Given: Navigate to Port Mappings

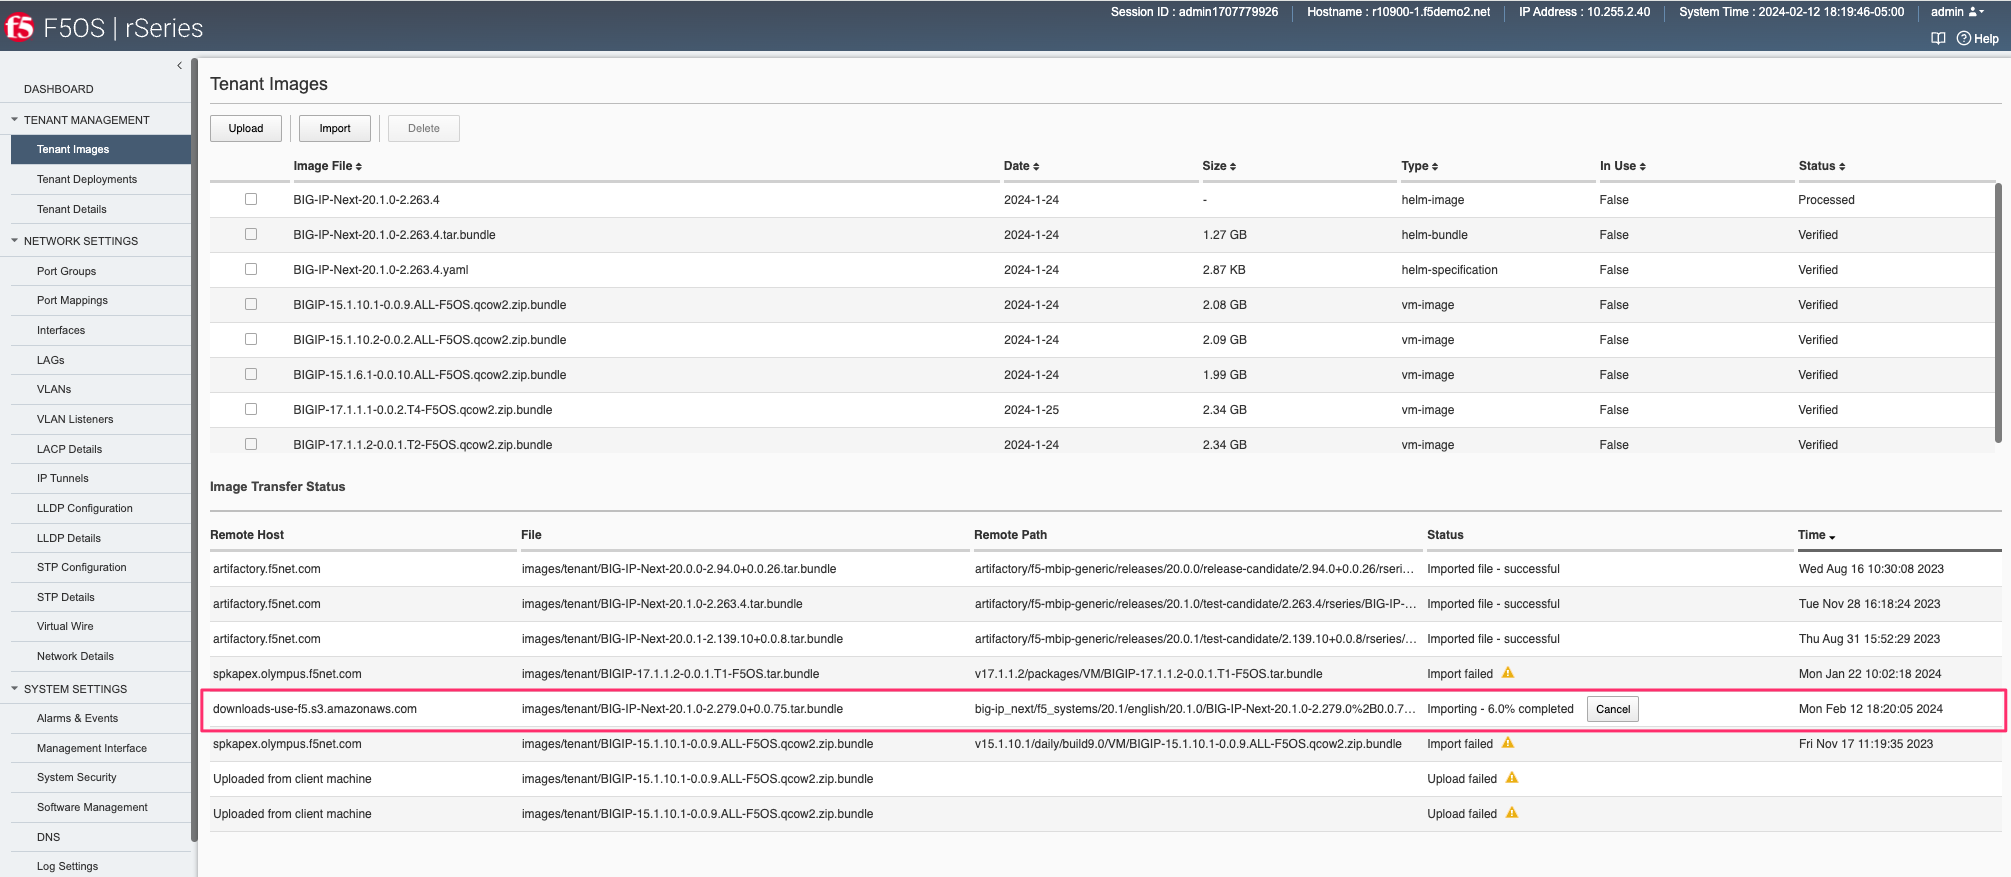Looking at the screenshot, I should [x=72, y=300].
